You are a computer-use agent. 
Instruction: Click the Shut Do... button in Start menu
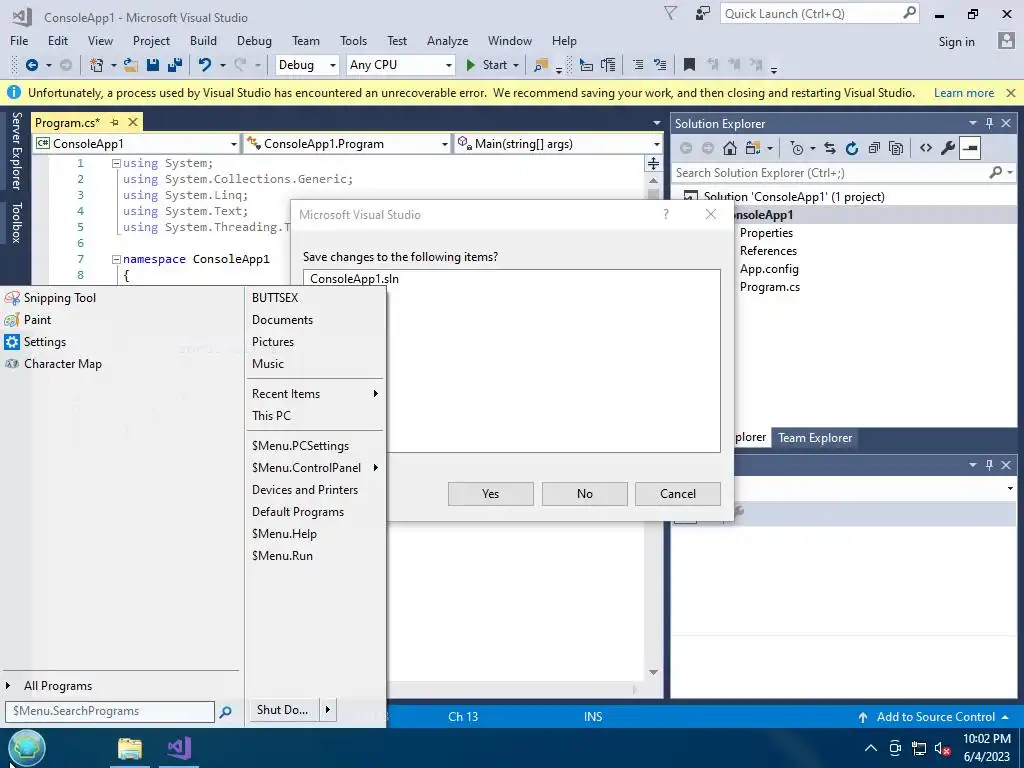(282, 709)
